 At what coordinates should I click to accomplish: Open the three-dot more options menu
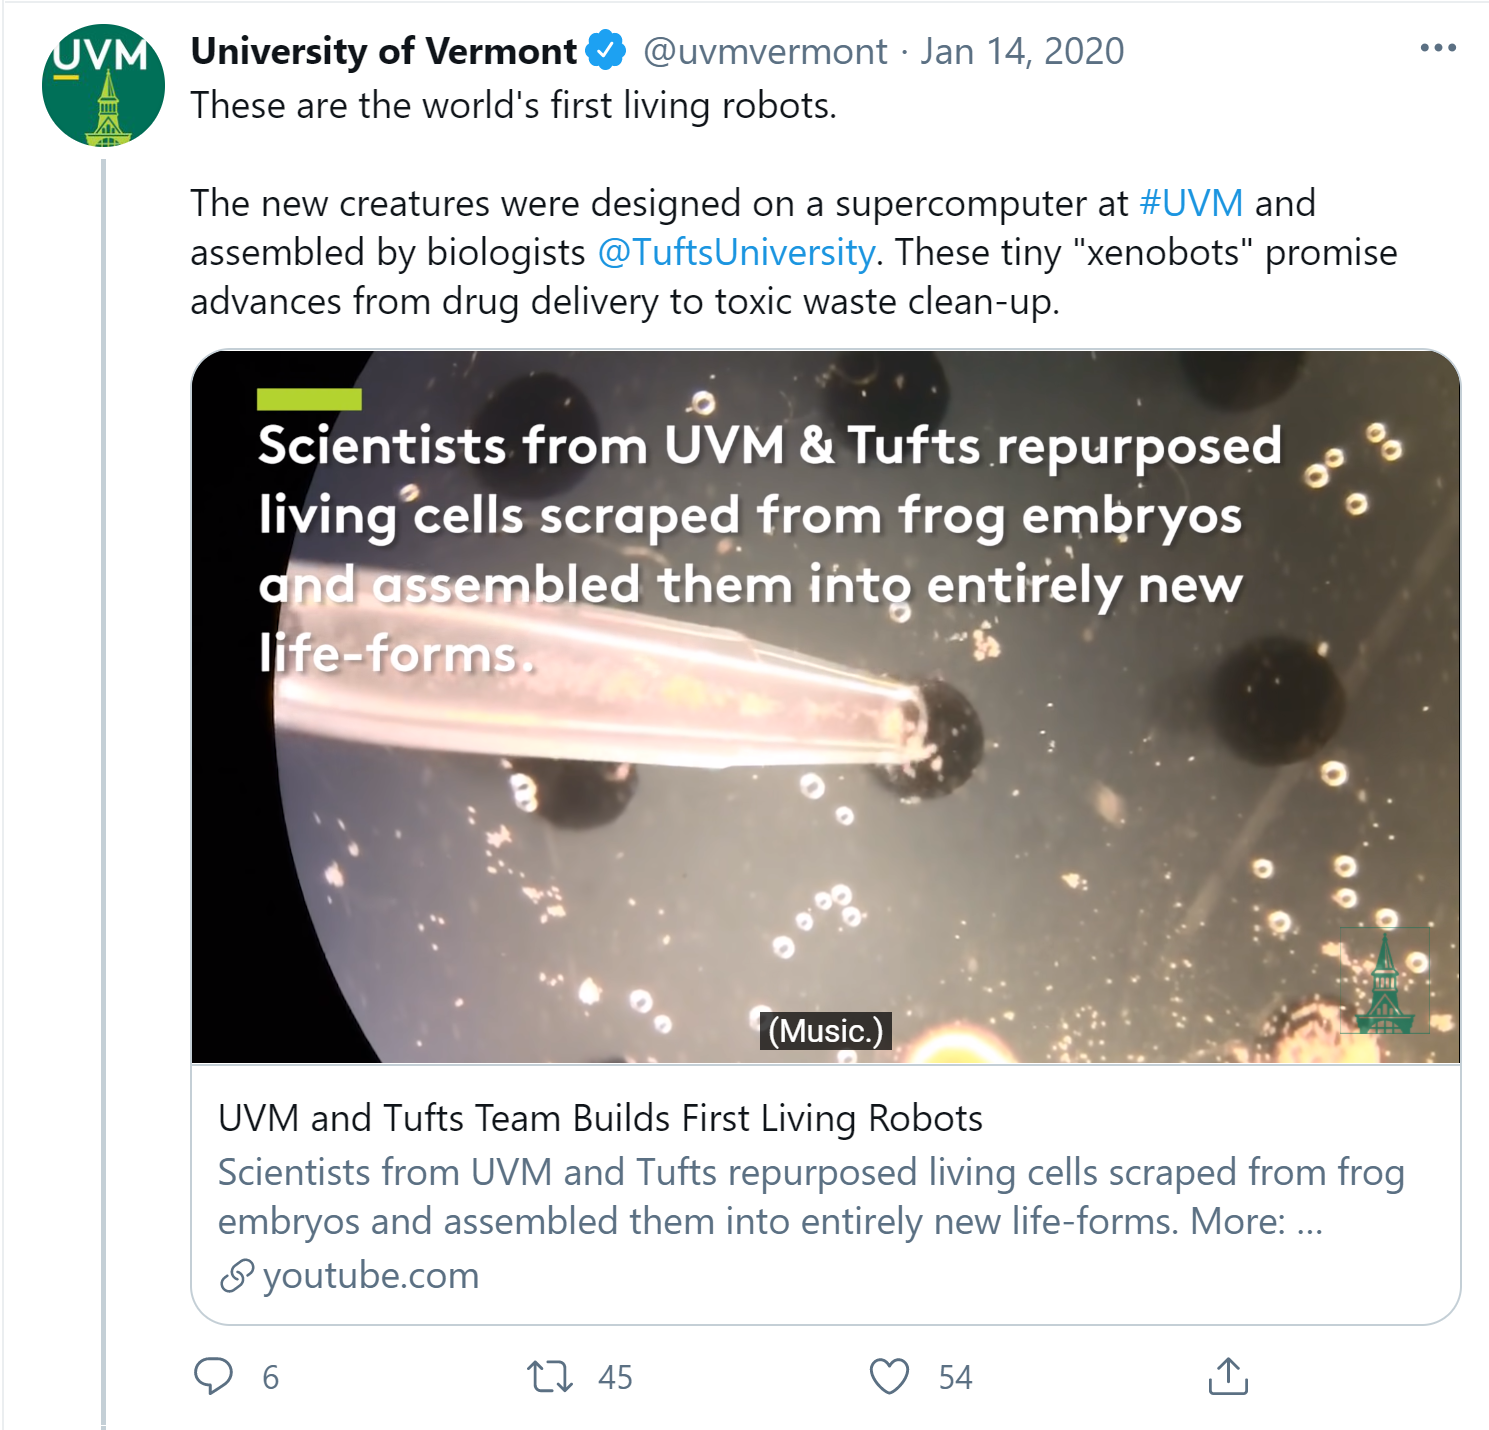point(1437,48)
